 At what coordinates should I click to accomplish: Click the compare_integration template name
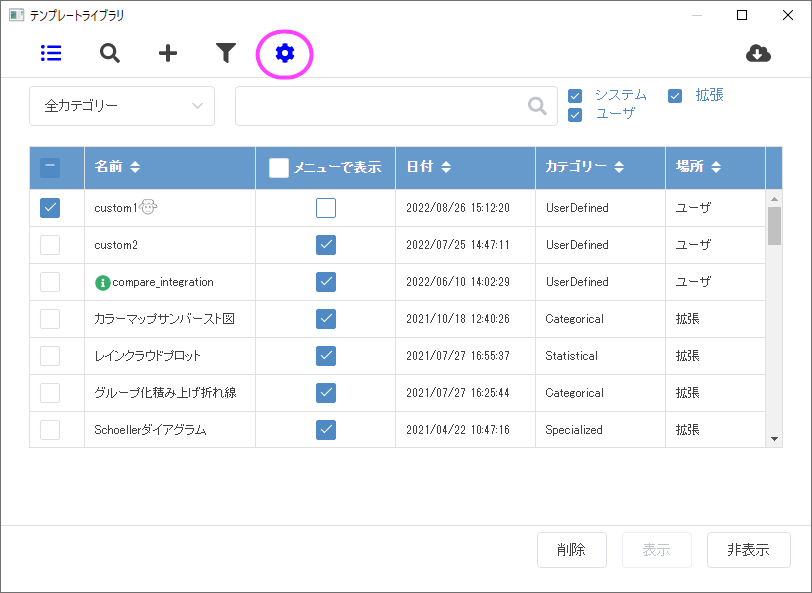pos(163,282)
